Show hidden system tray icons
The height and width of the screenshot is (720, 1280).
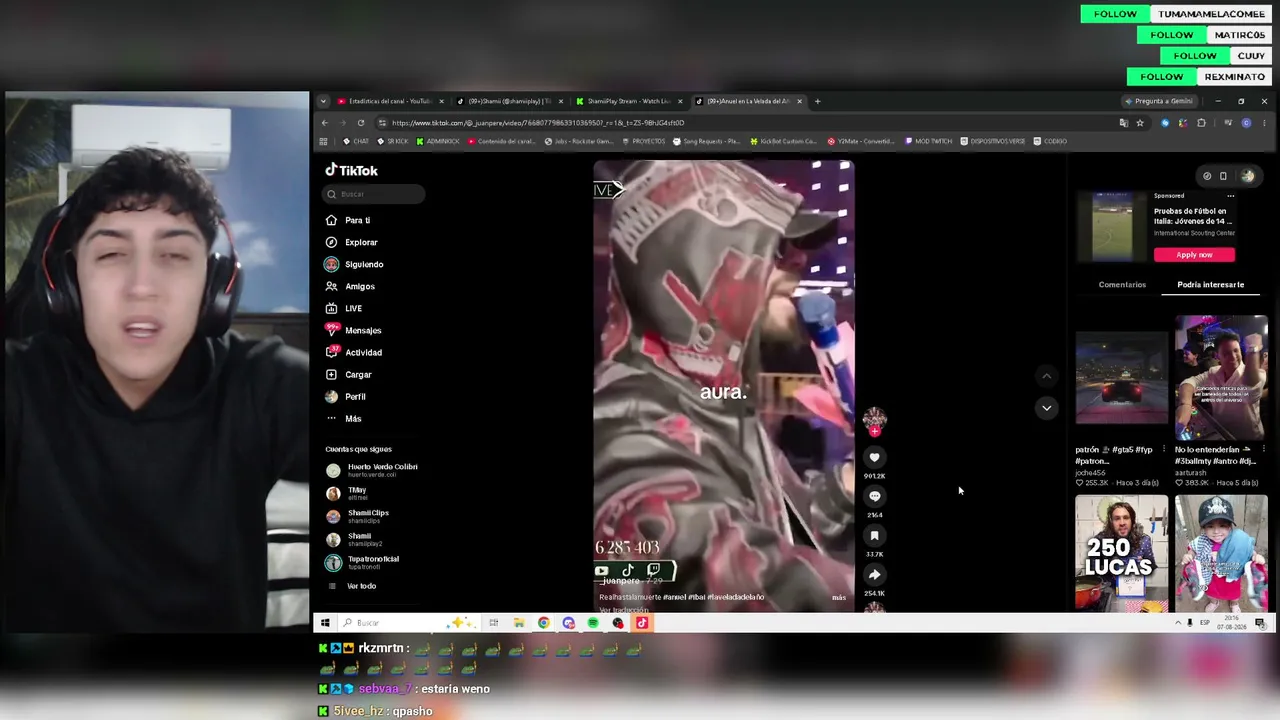pyautogui.click(x=1177, y=623)
